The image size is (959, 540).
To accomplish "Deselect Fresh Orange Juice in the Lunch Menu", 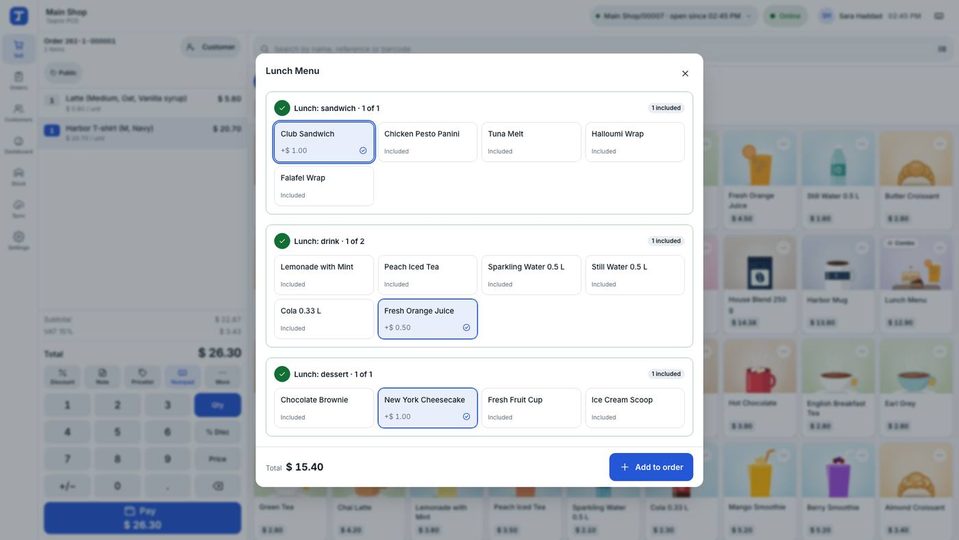I will tap(428, 319).
